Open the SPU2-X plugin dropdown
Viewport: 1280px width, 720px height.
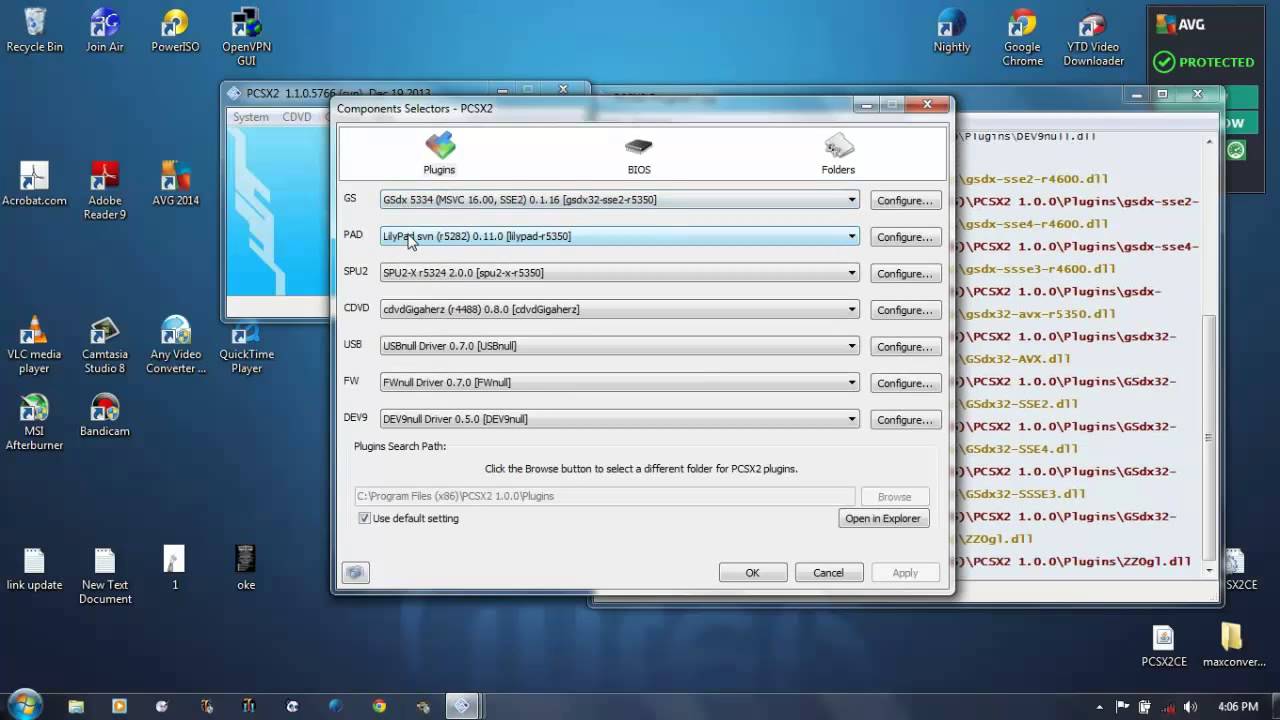(x=620, y=273)
